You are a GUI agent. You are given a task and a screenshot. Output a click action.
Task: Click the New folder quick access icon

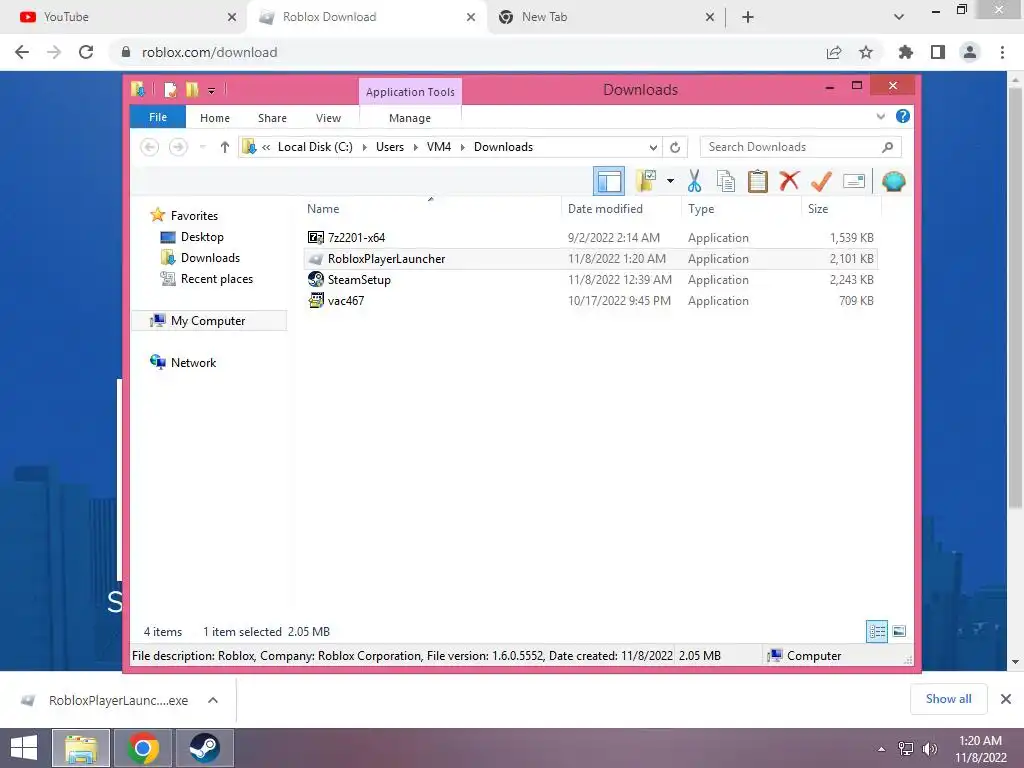coord(192,89)
